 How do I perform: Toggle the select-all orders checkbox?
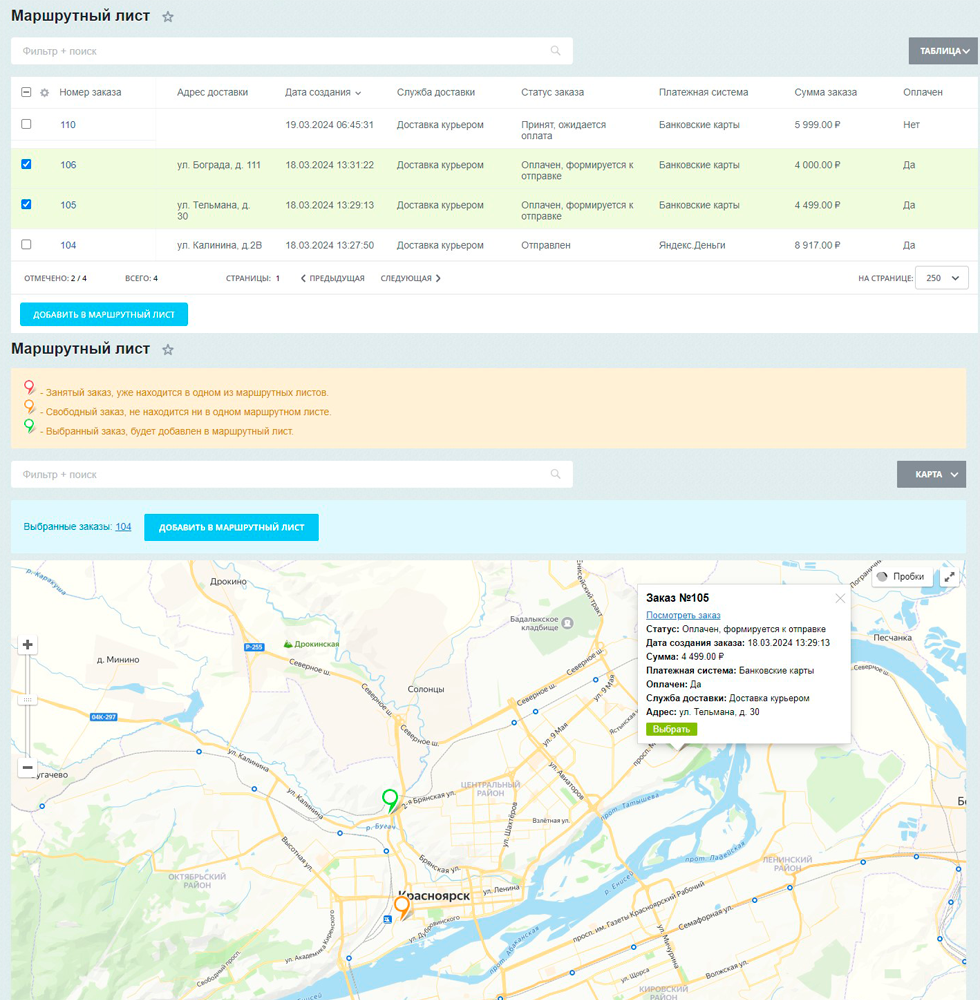pos(26,92)
